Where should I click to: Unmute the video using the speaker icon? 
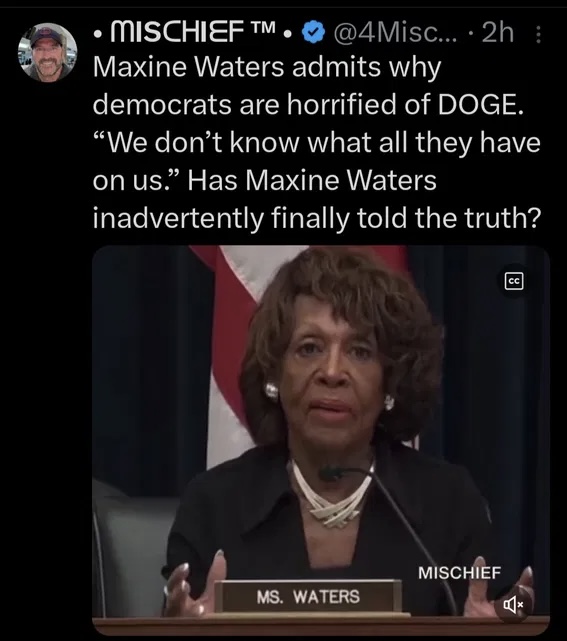click(x=513, y=603)
